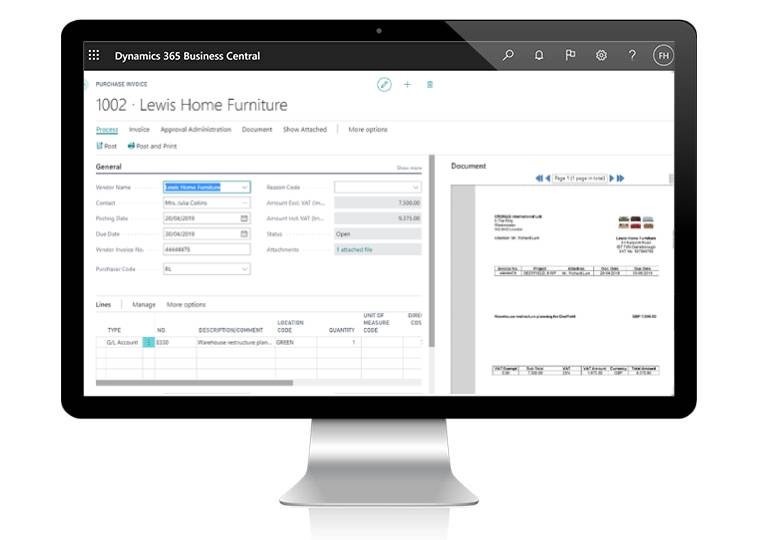Switch to the Approval Administration tab
Image resolution: width=770 pixels, height=540 pixels.
[x=195, y=130]
